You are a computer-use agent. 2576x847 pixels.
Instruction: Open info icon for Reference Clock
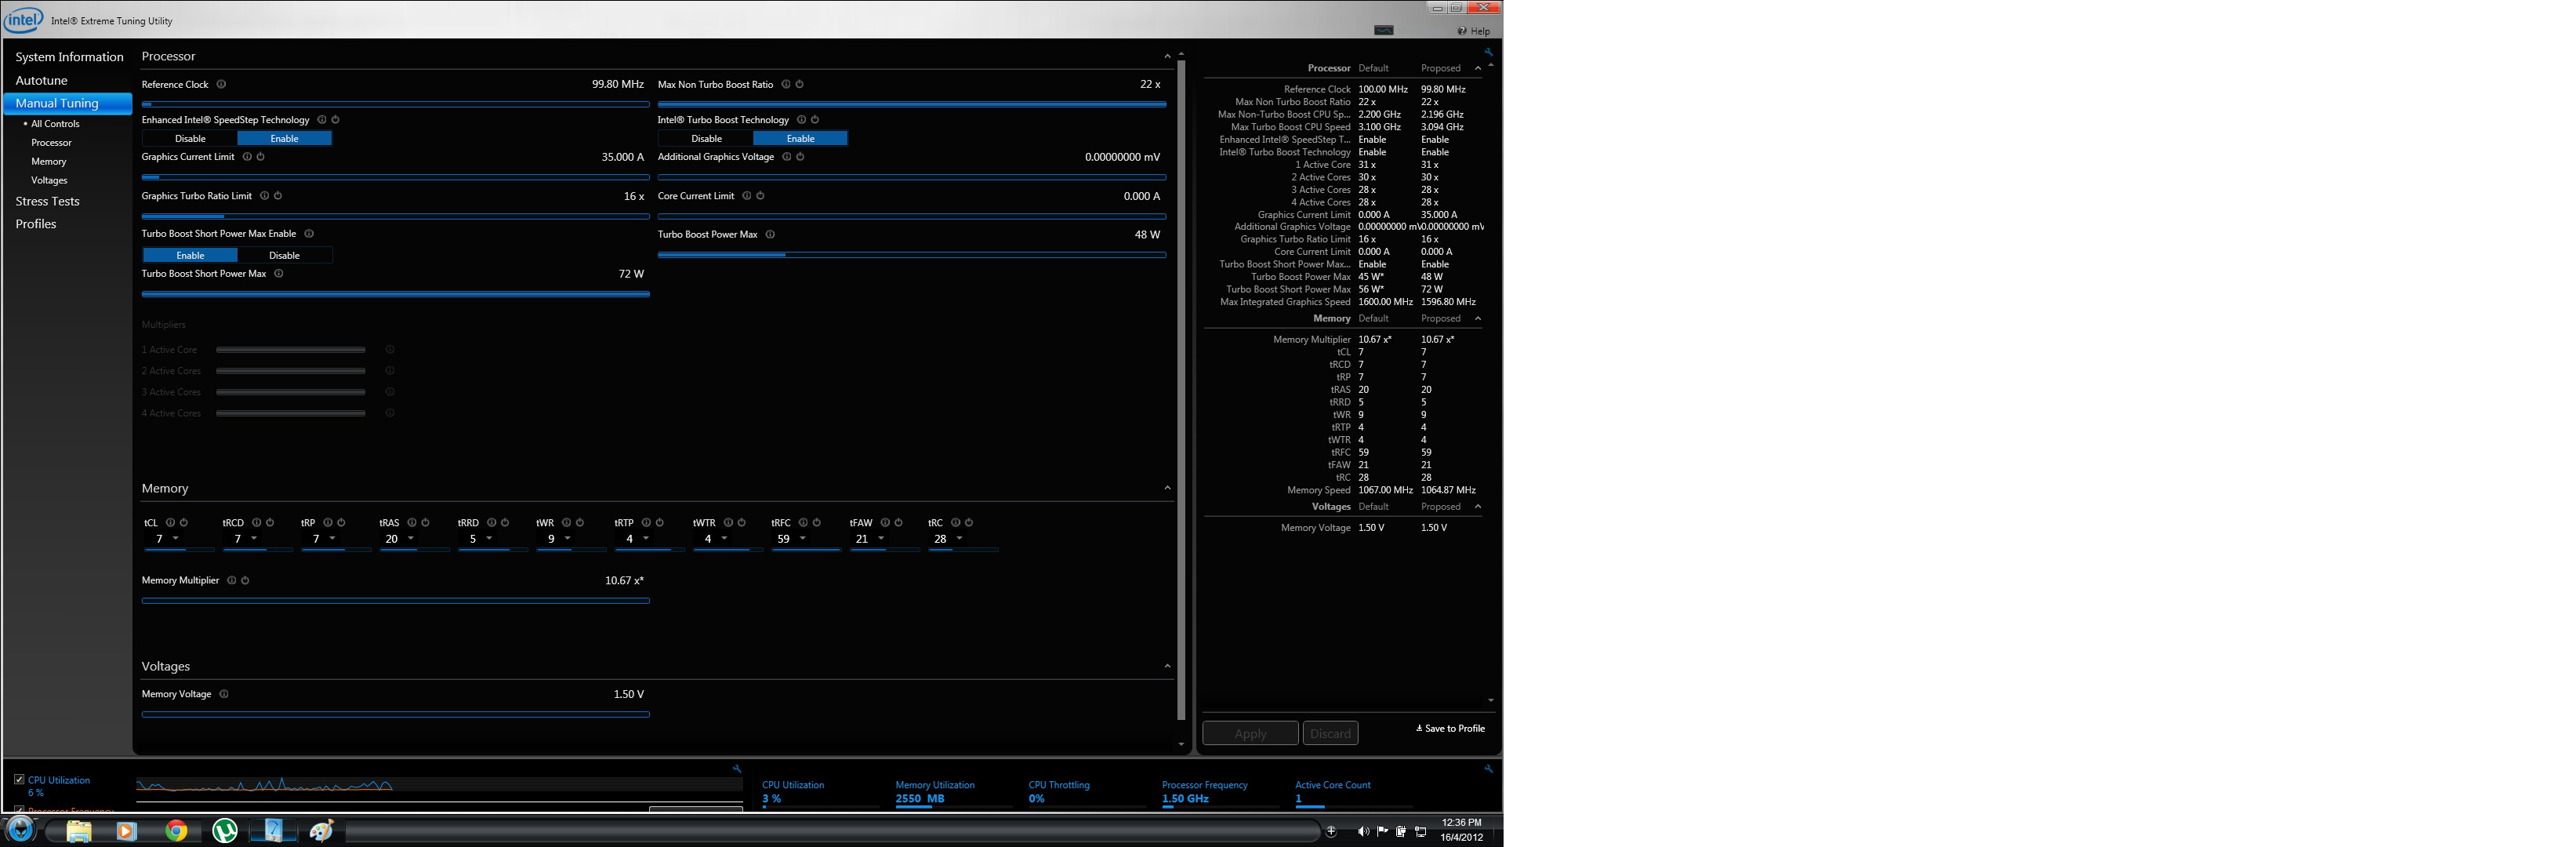[221, 85]
